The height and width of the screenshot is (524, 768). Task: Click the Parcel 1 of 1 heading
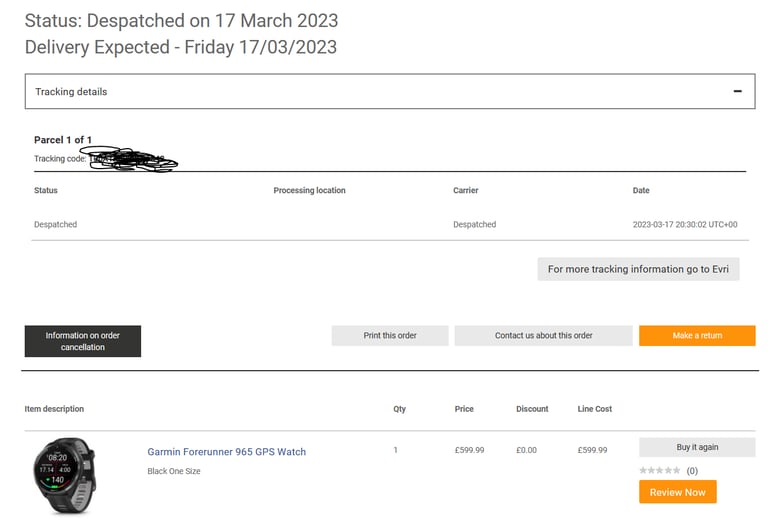click(x=63, y=140)
